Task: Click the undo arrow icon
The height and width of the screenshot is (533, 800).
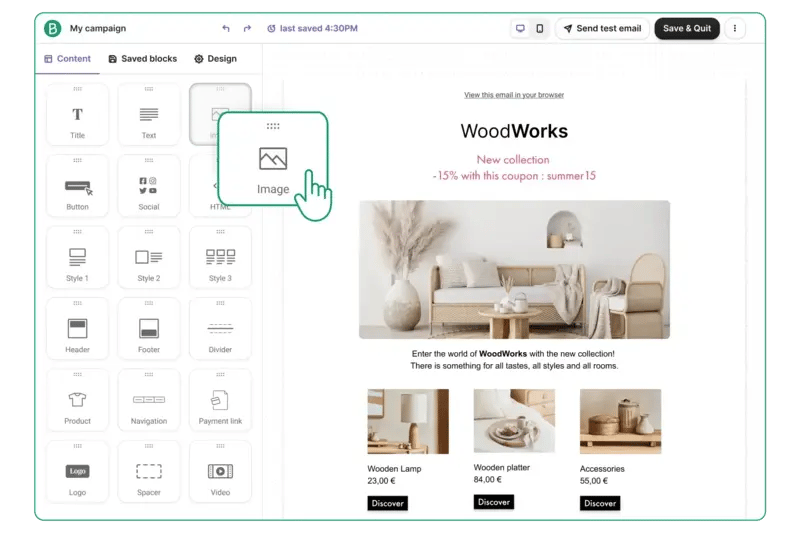Action: click(226, 29)
